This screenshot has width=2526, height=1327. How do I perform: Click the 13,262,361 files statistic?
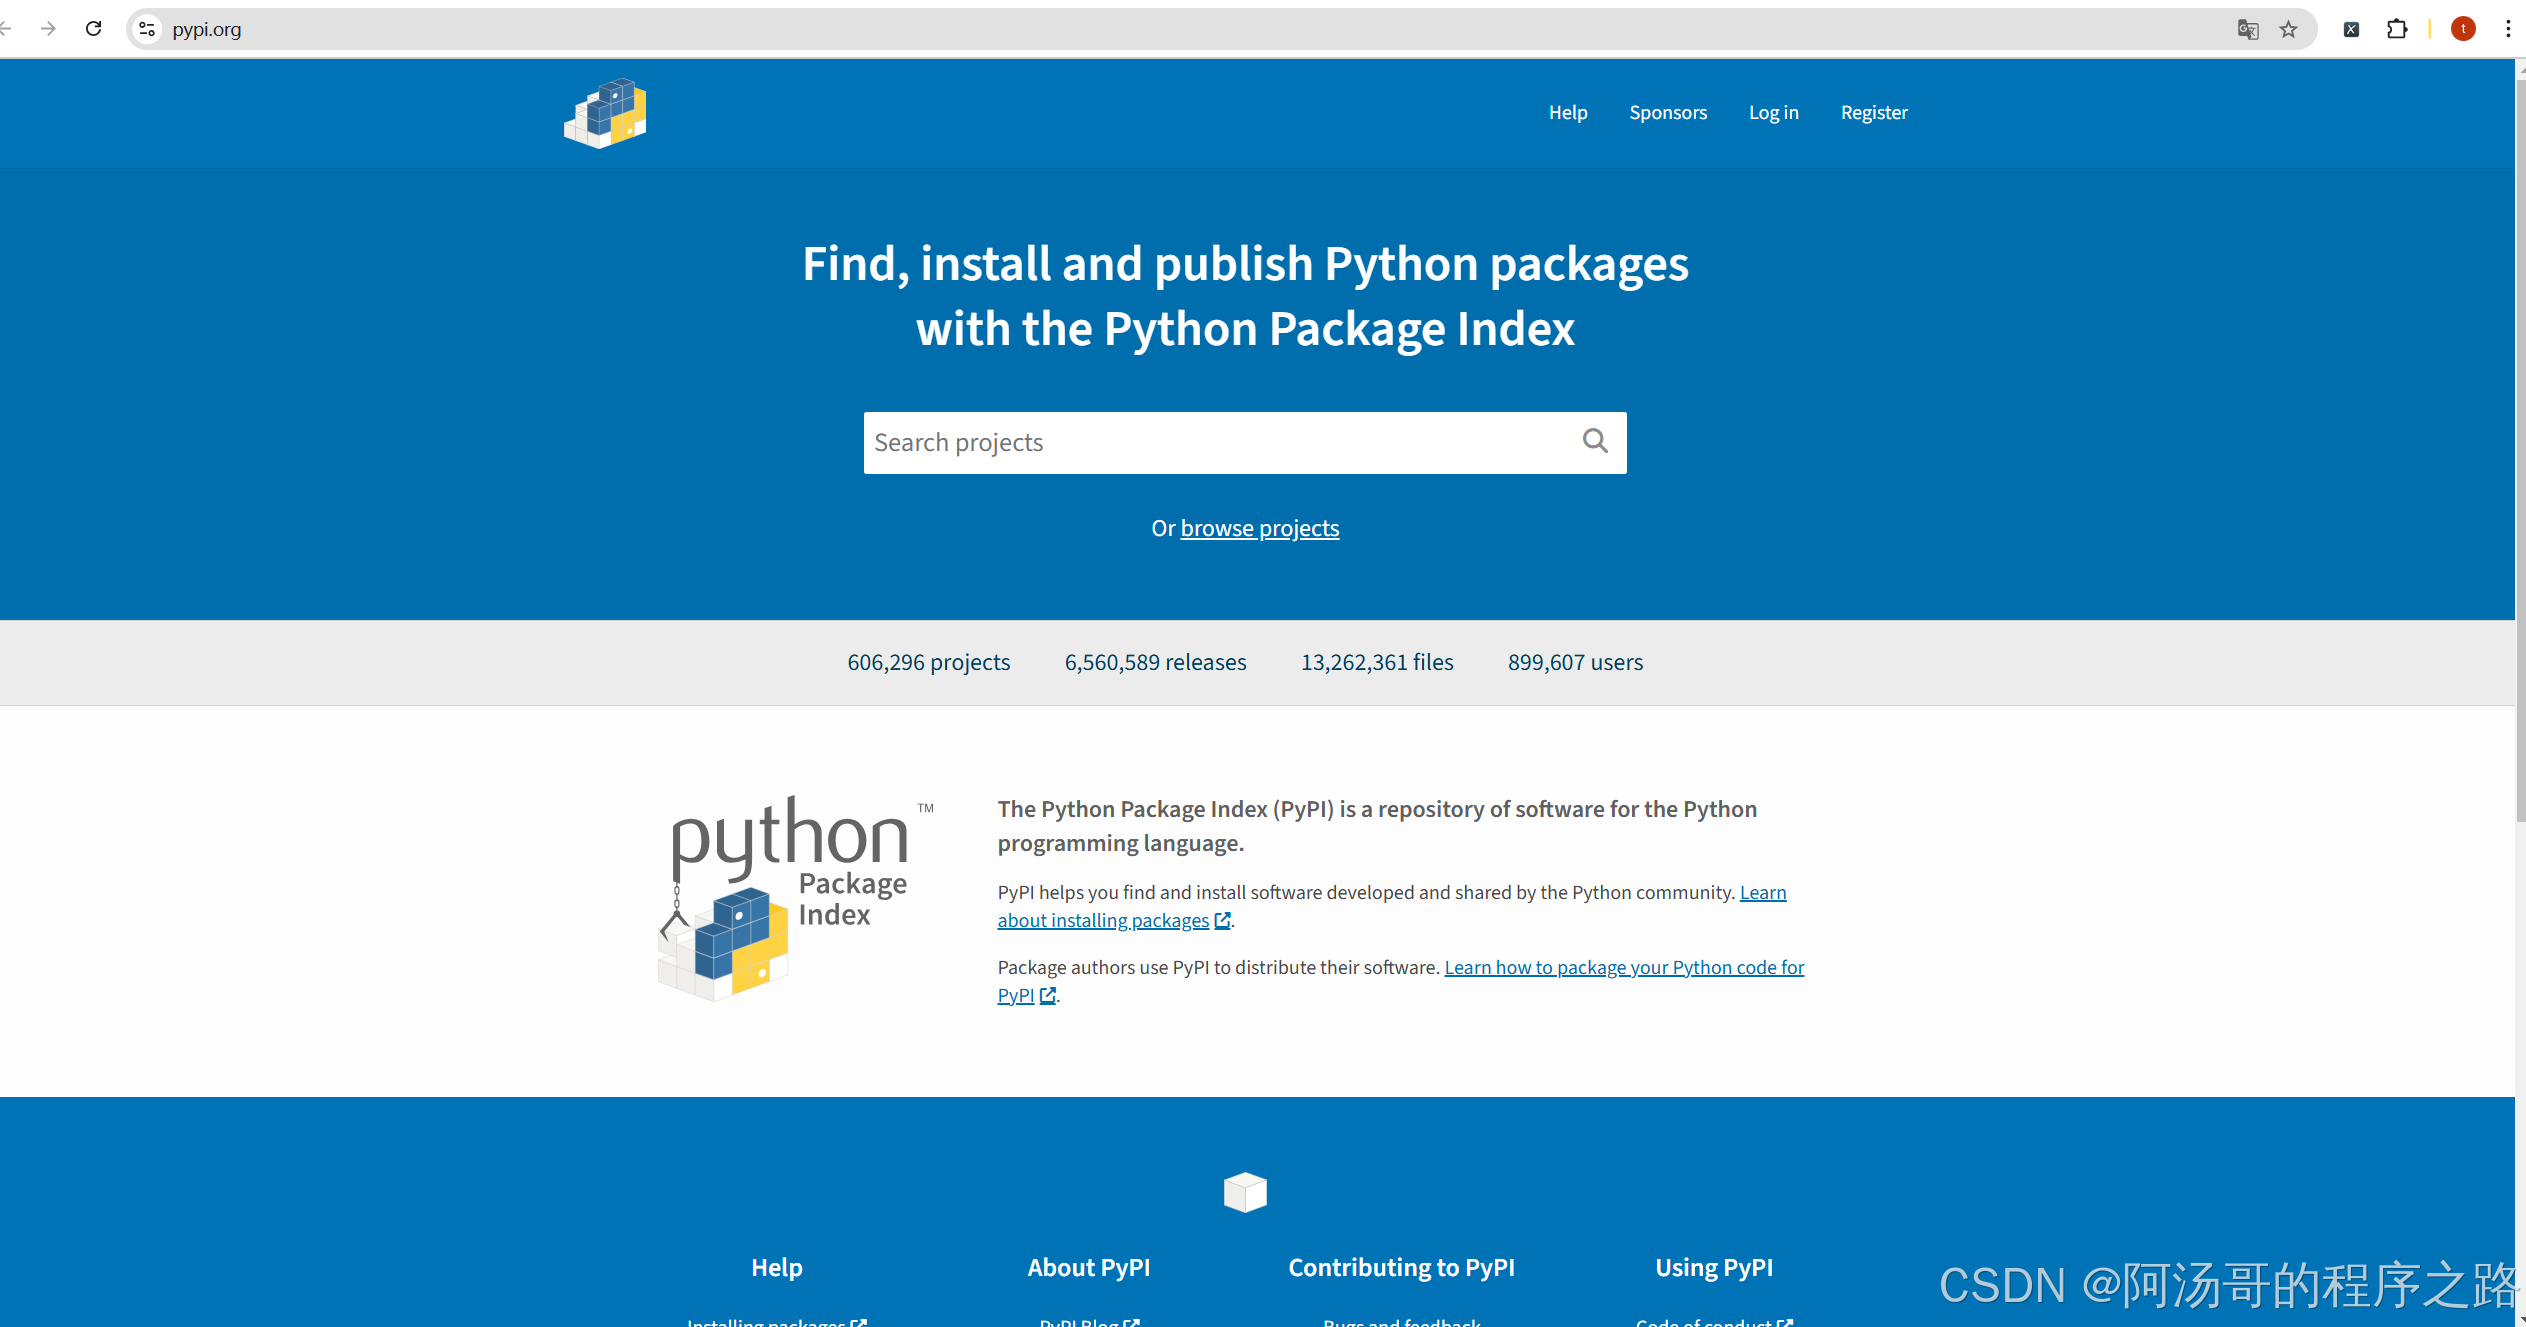pyautogui.click(x=1377, y=662)
